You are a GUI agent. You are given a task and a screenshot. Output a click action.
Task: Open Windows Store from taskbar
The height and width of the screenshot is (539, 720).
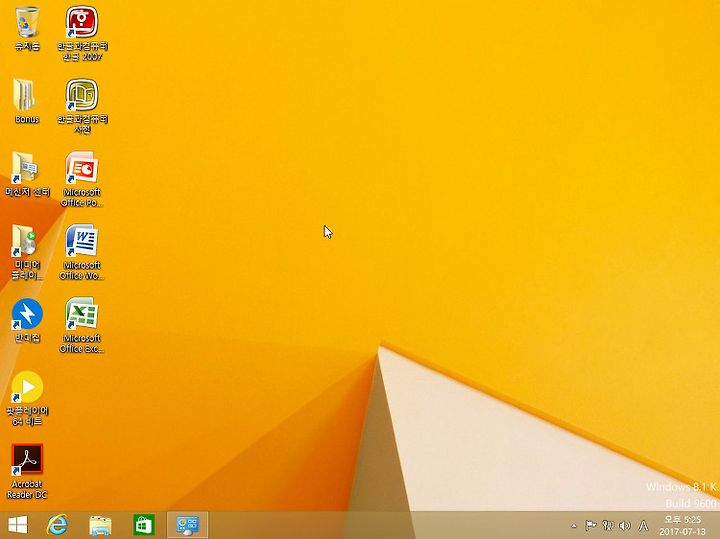click(143, 525)
